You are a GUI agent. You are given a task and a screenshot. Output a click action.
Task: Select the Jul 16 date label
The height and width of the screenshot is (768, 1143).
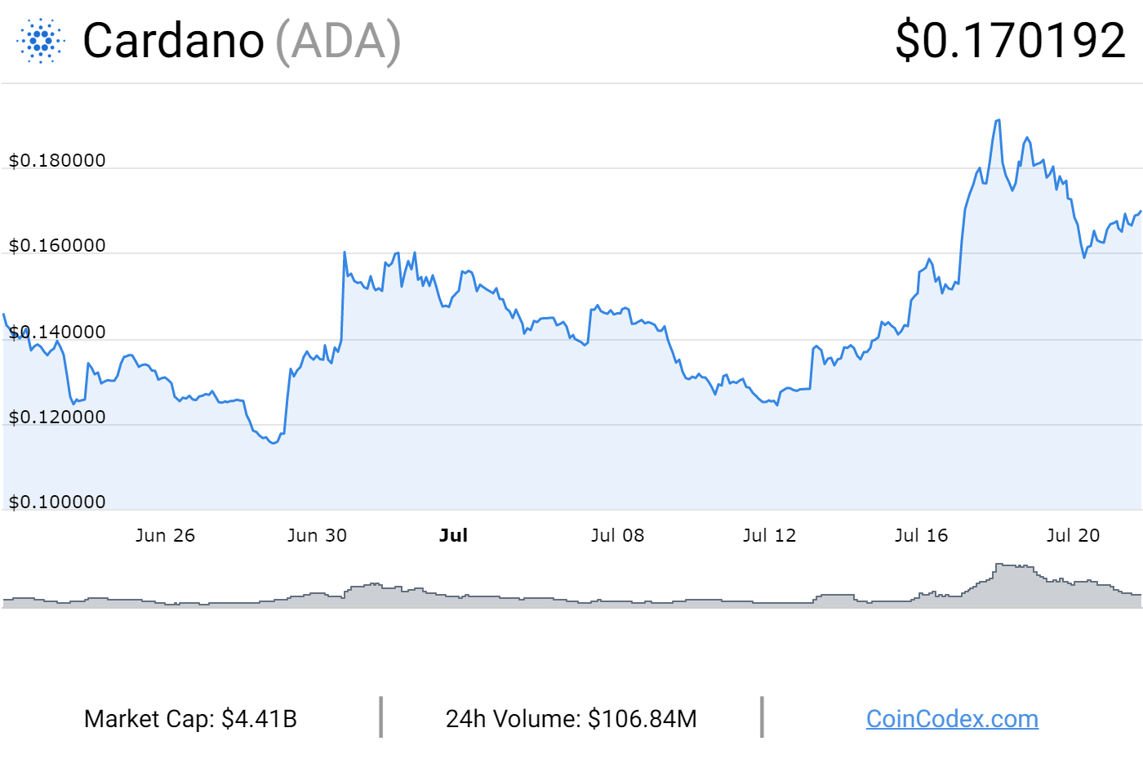coord(921,536)
